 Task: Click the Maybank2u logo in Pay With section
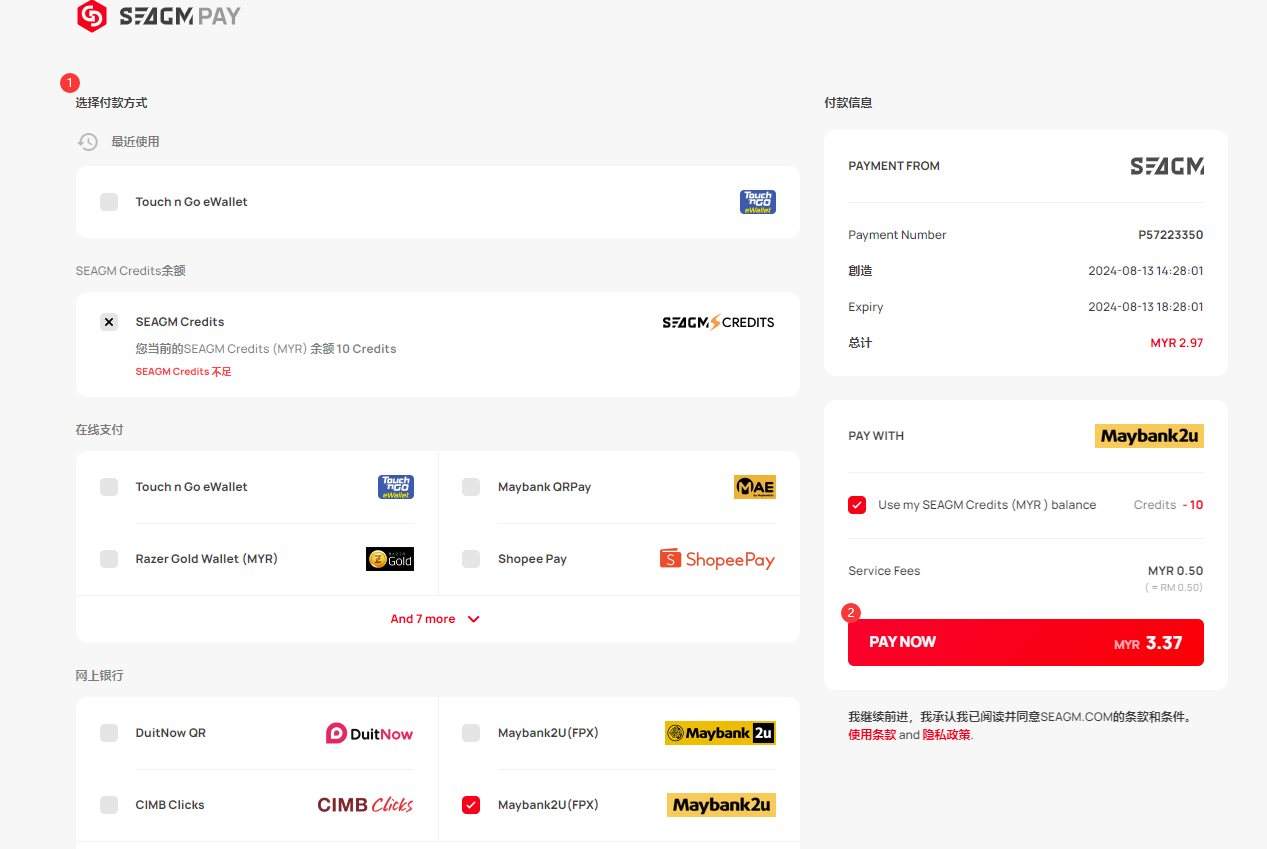point(1149,436)
